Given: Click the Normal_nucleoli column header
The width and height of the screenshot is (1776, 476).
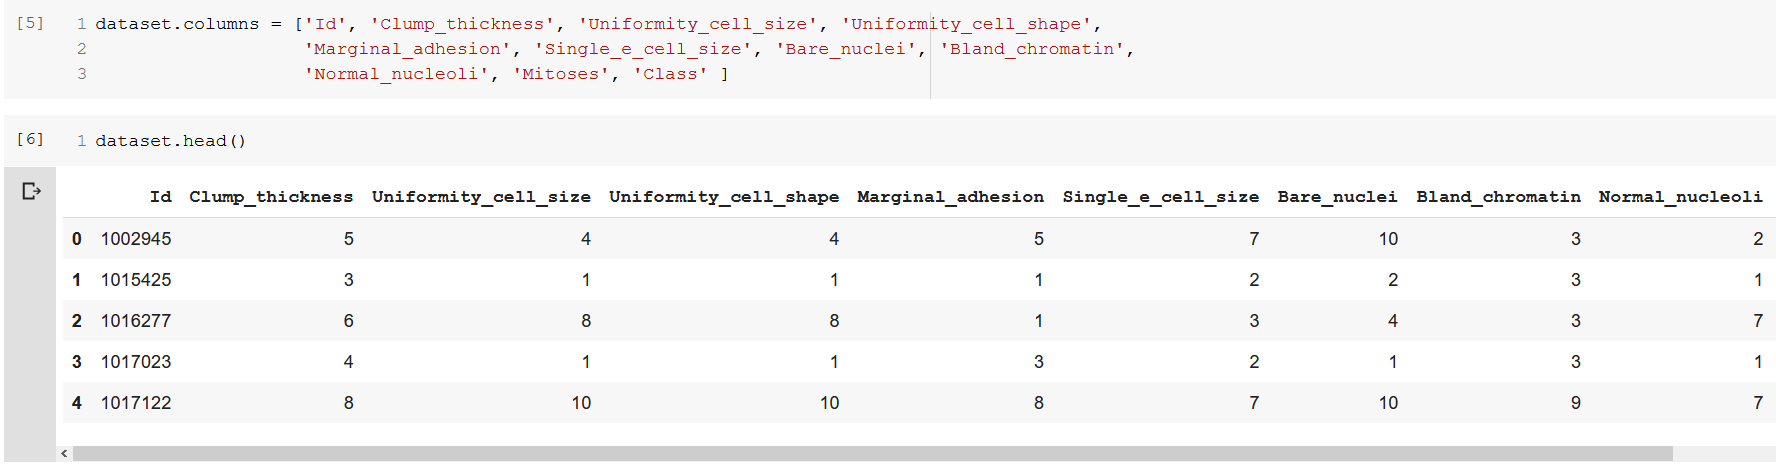Looking at the screenshot, I should pyautogui.click(x=1680, y=197).
